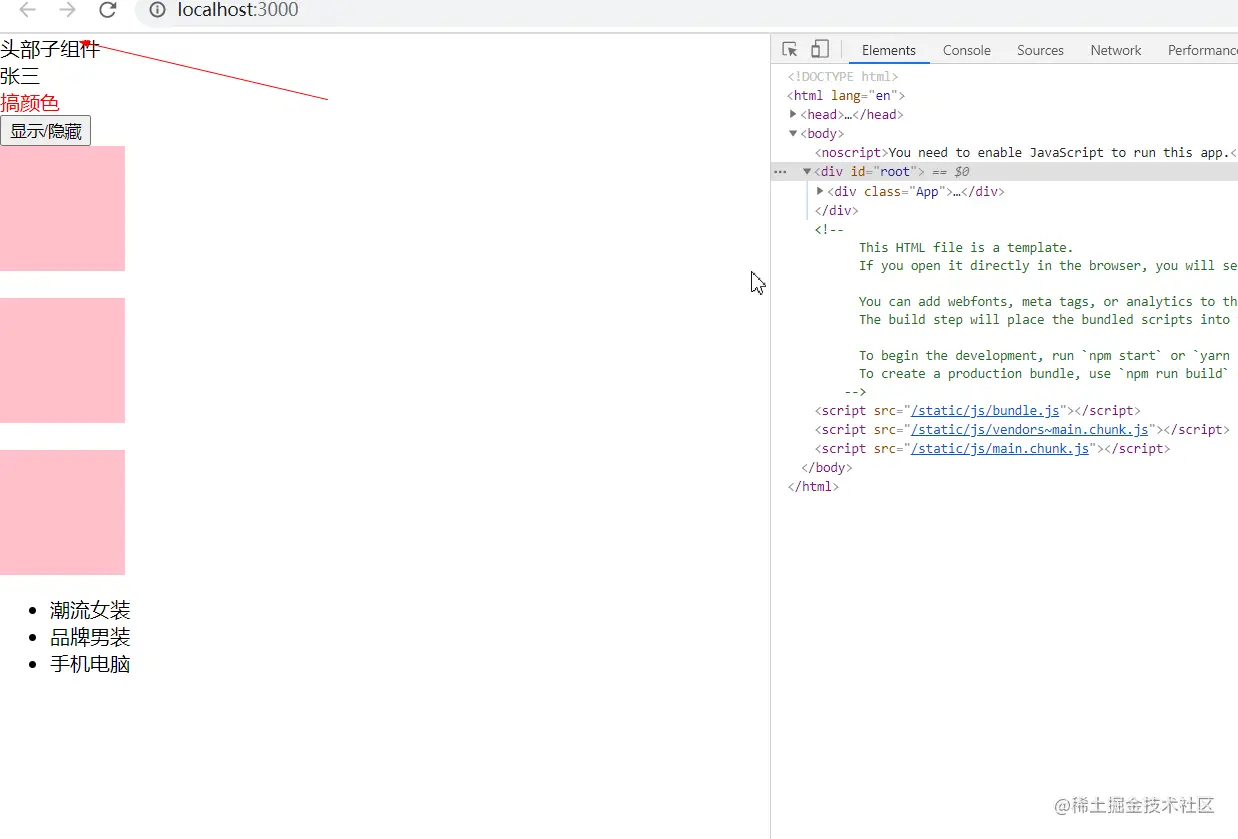Open the Performance tab
The image size is (1238, 839).
tap(1202, 50)
